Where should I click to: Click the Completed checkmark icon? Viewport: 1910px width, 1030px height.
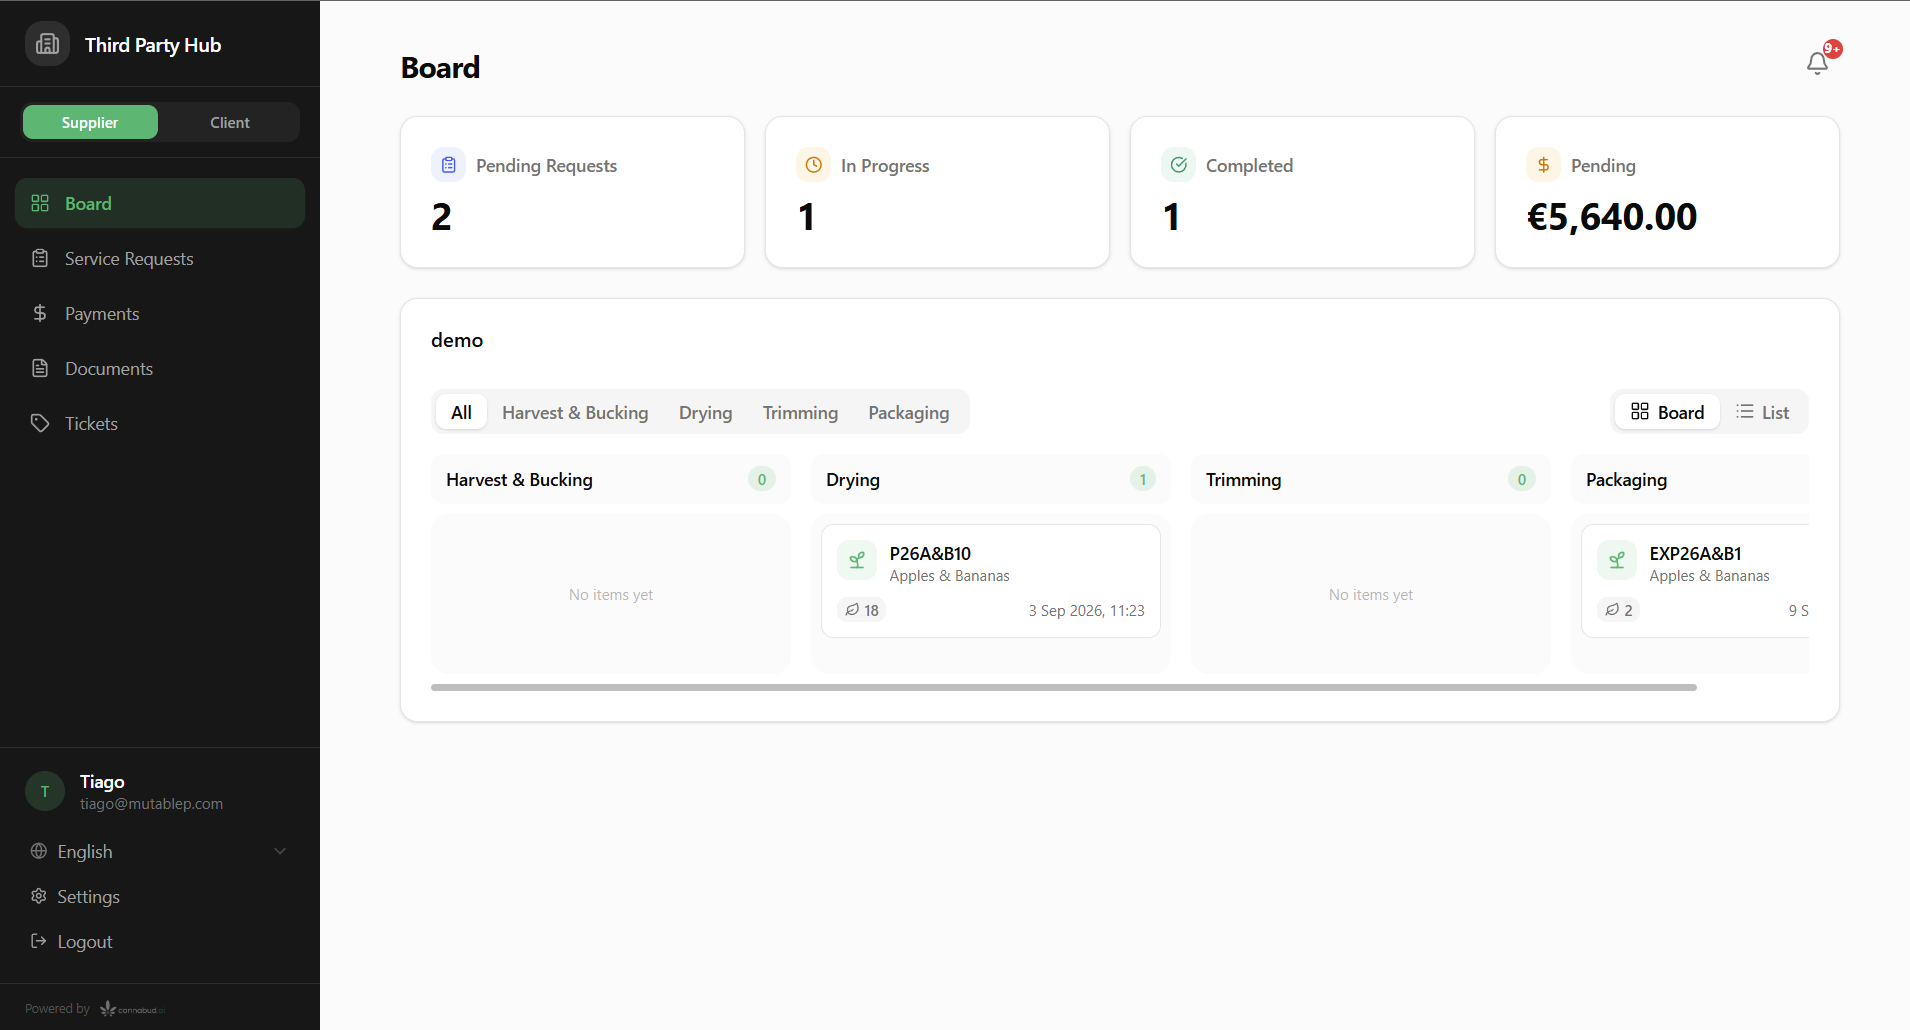pos(1178,165)
